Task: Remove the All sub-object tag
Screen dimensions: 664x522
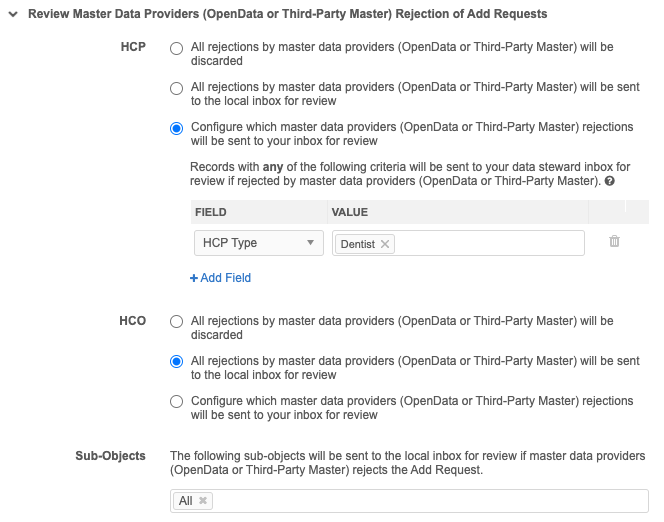Action: tap(203, 501)
